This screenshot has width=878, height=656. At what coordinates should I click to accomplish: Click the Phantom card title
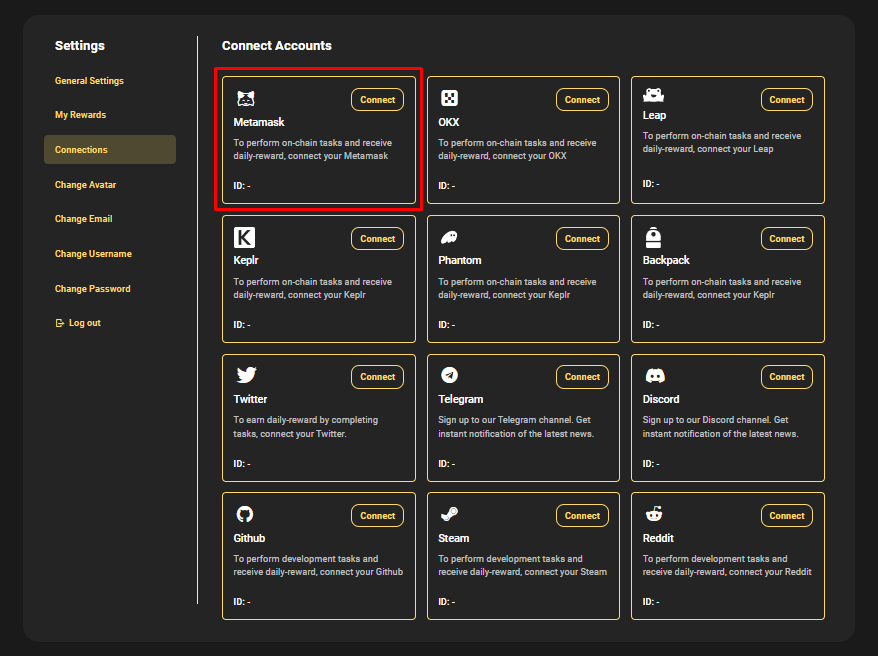[x=460, y=260]
